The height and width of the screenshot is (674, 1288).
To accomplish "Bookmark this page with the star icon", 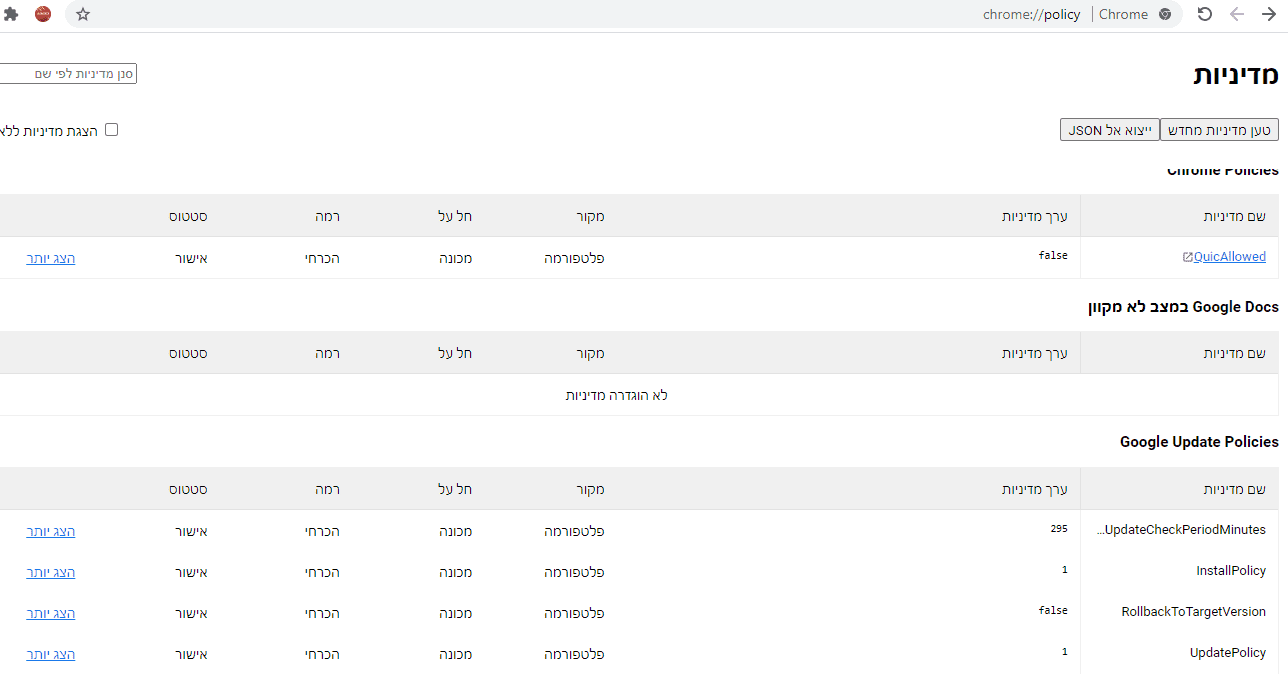I will coord(83,14).
